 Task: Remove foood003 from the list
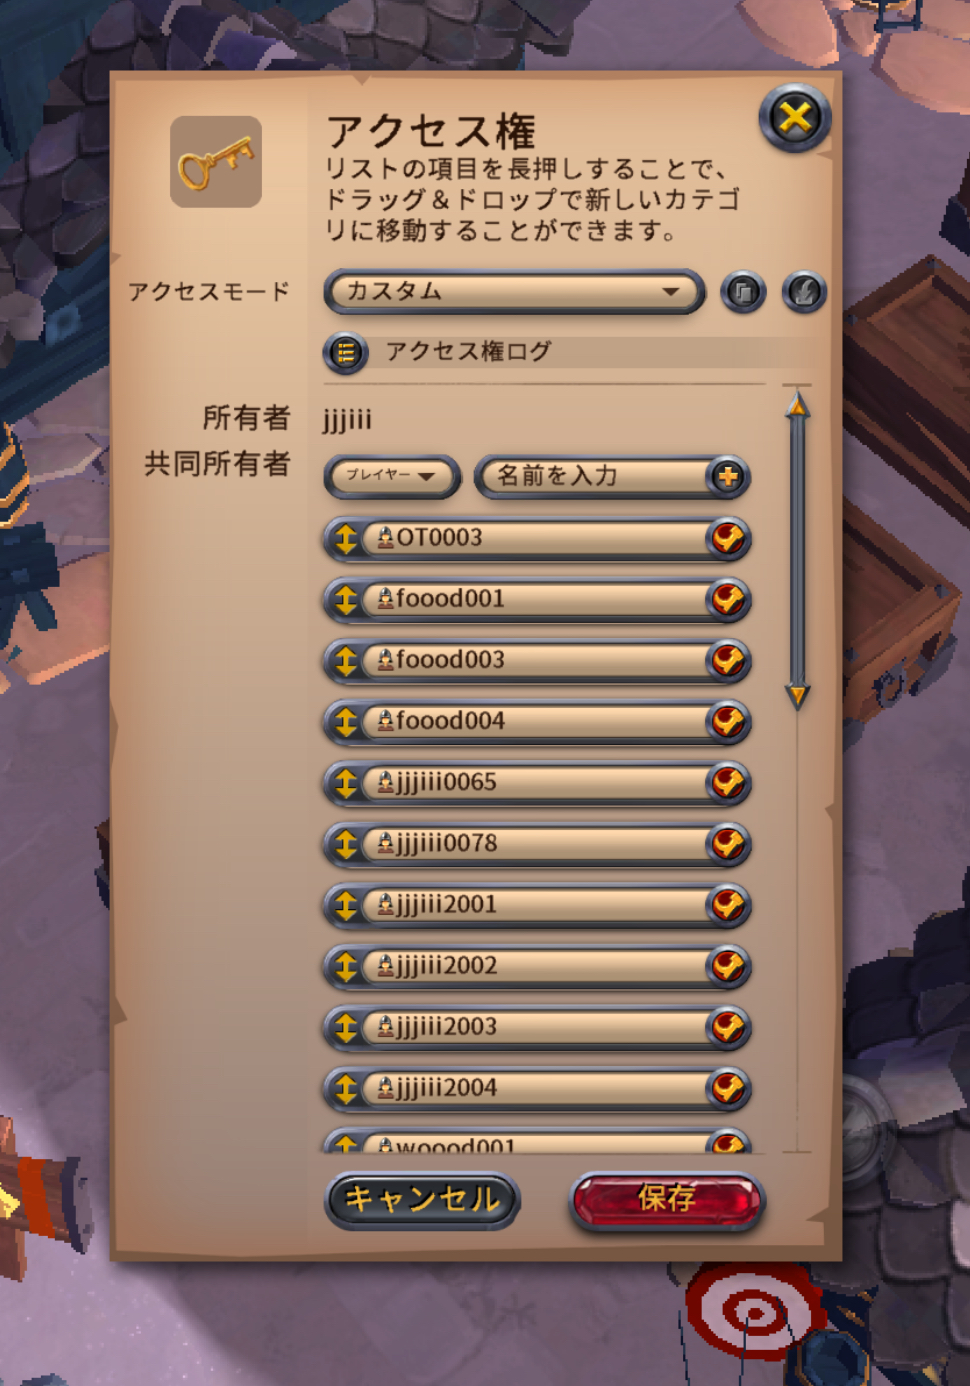728,660
